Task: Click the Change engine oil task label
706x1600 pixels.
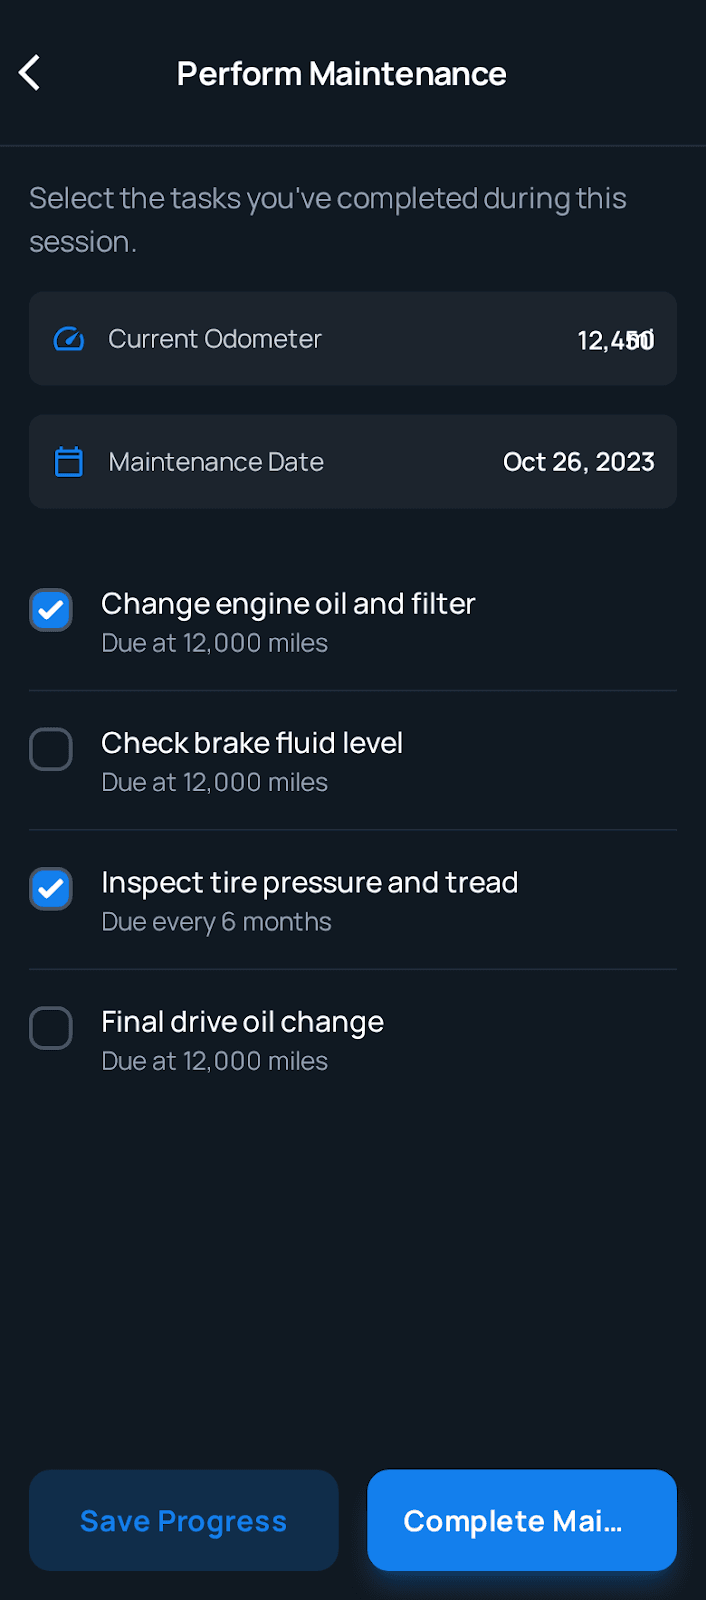Action: (x=288, y=603)
